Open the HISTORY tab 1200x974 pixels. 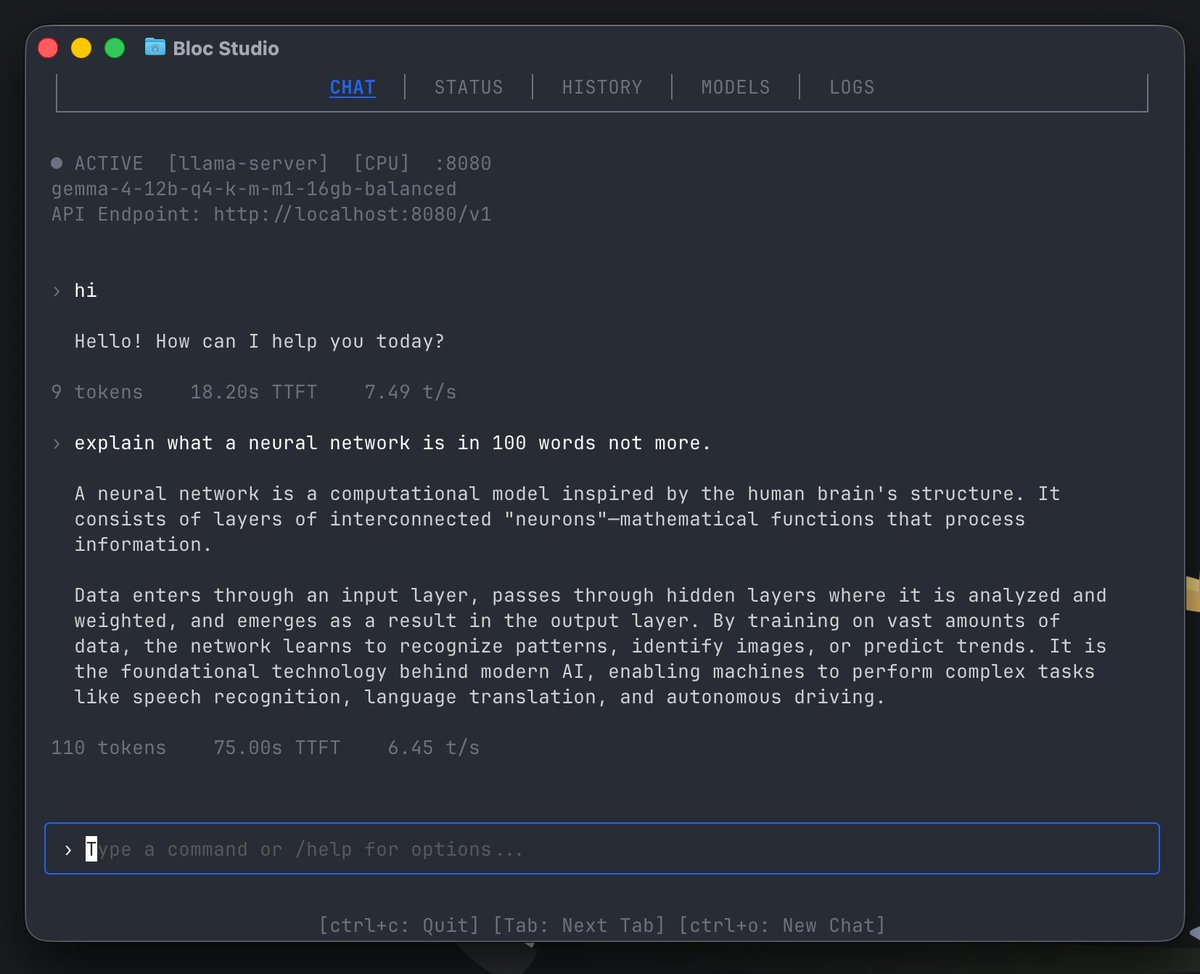602,87
